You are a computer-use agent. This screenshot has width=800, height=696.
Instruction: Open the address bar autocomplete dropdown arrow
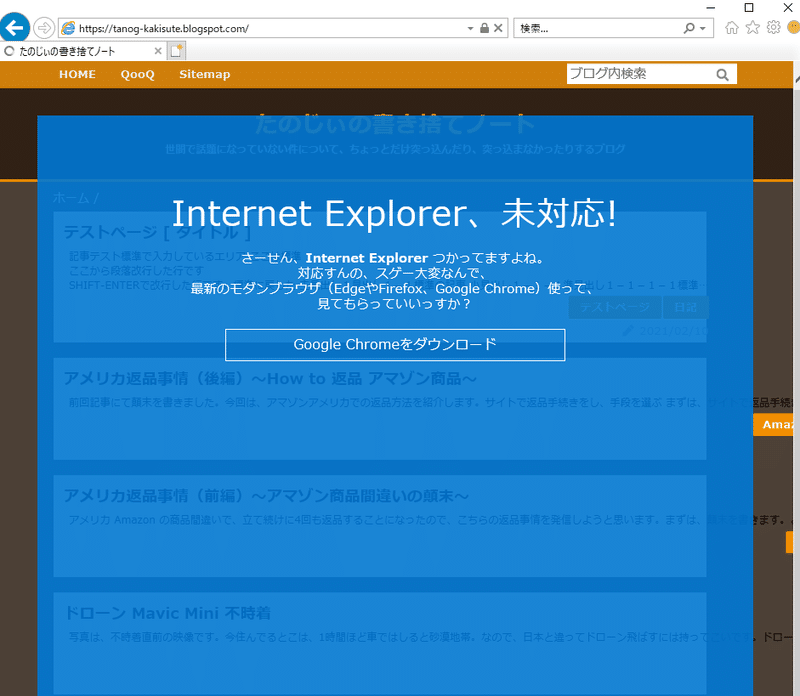470,29
